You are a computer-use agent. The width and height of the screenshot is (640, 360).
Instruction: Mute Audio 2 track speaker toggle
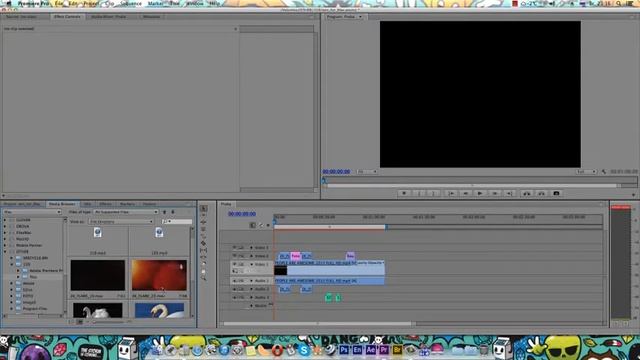(234, 289)
